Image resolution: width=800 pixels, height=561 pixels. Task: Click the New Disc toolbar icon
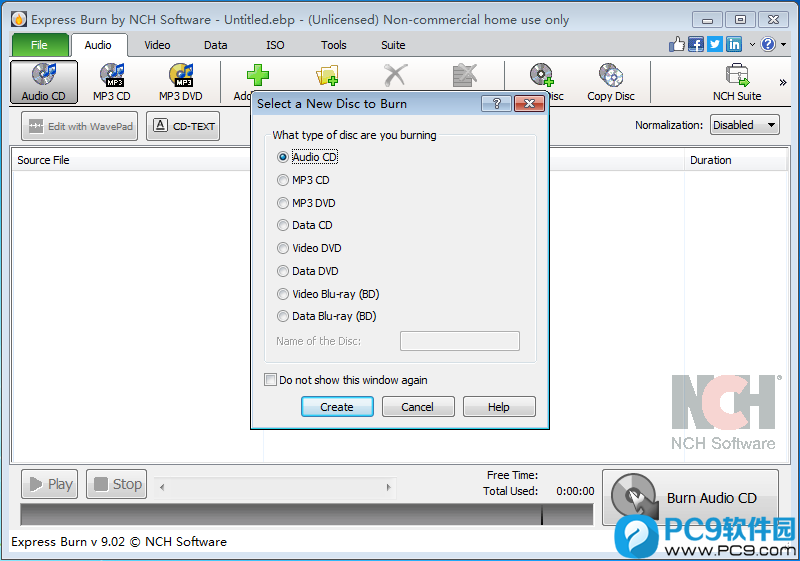coord(541,75)
